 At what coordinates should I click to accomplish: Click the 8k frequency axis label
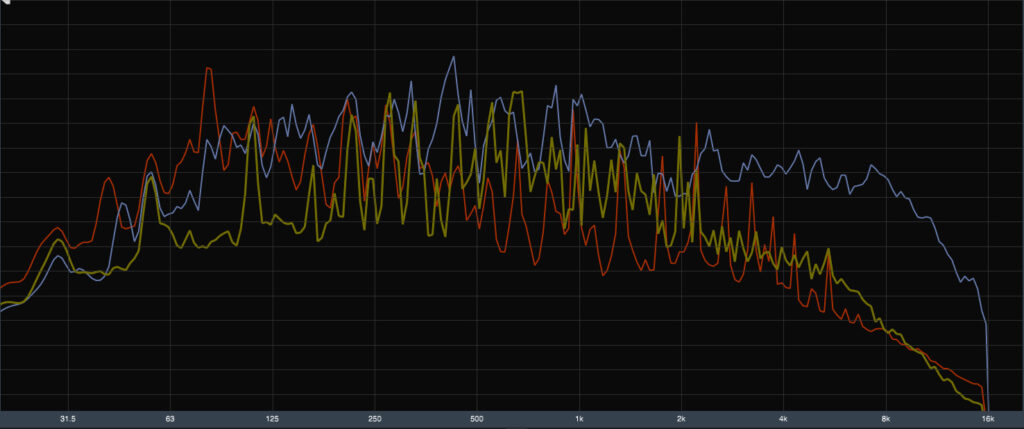click(886, 419)
